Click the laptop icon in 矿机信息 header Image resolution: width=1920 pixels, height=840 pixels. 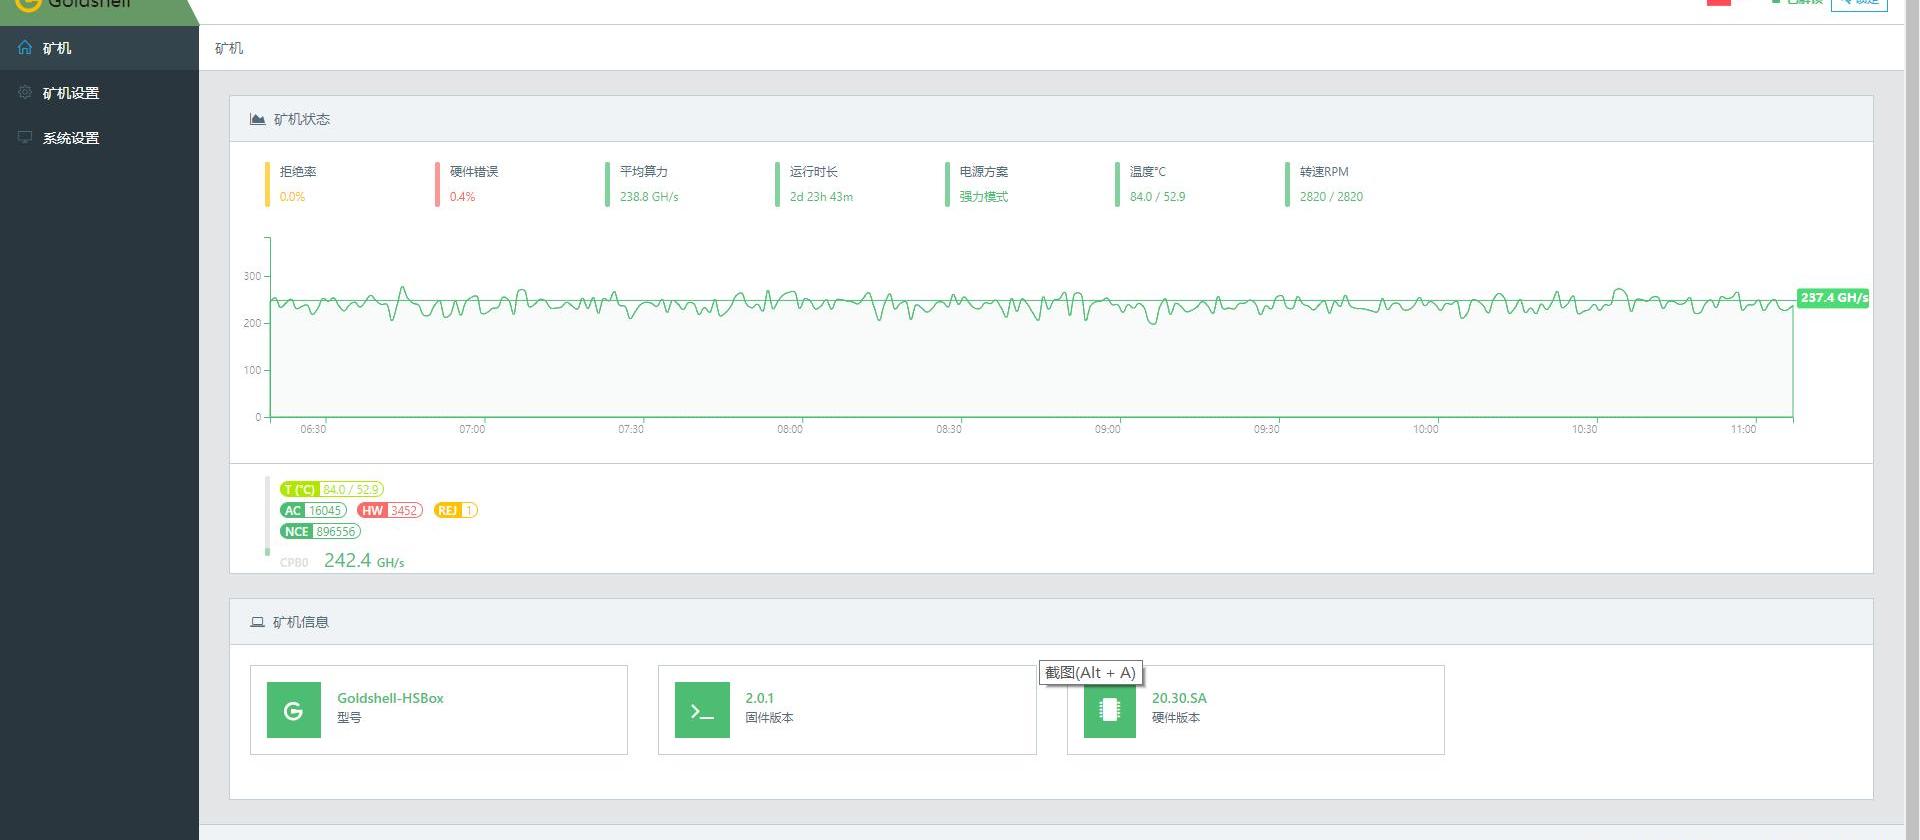click(257, 622)
